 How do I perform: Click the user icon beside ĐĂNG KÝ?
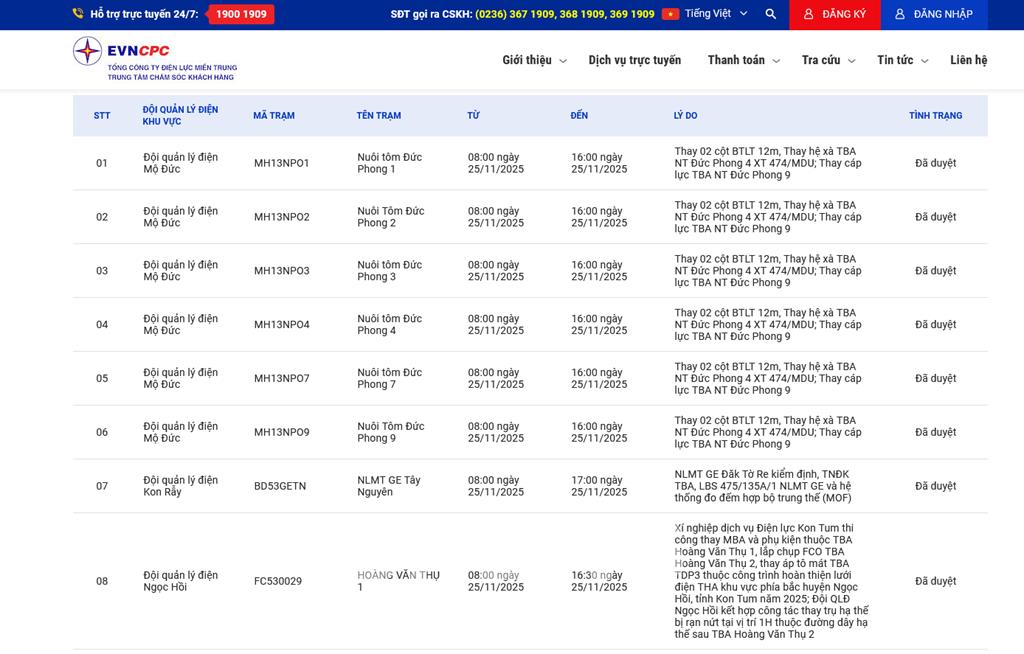point(808,14)
